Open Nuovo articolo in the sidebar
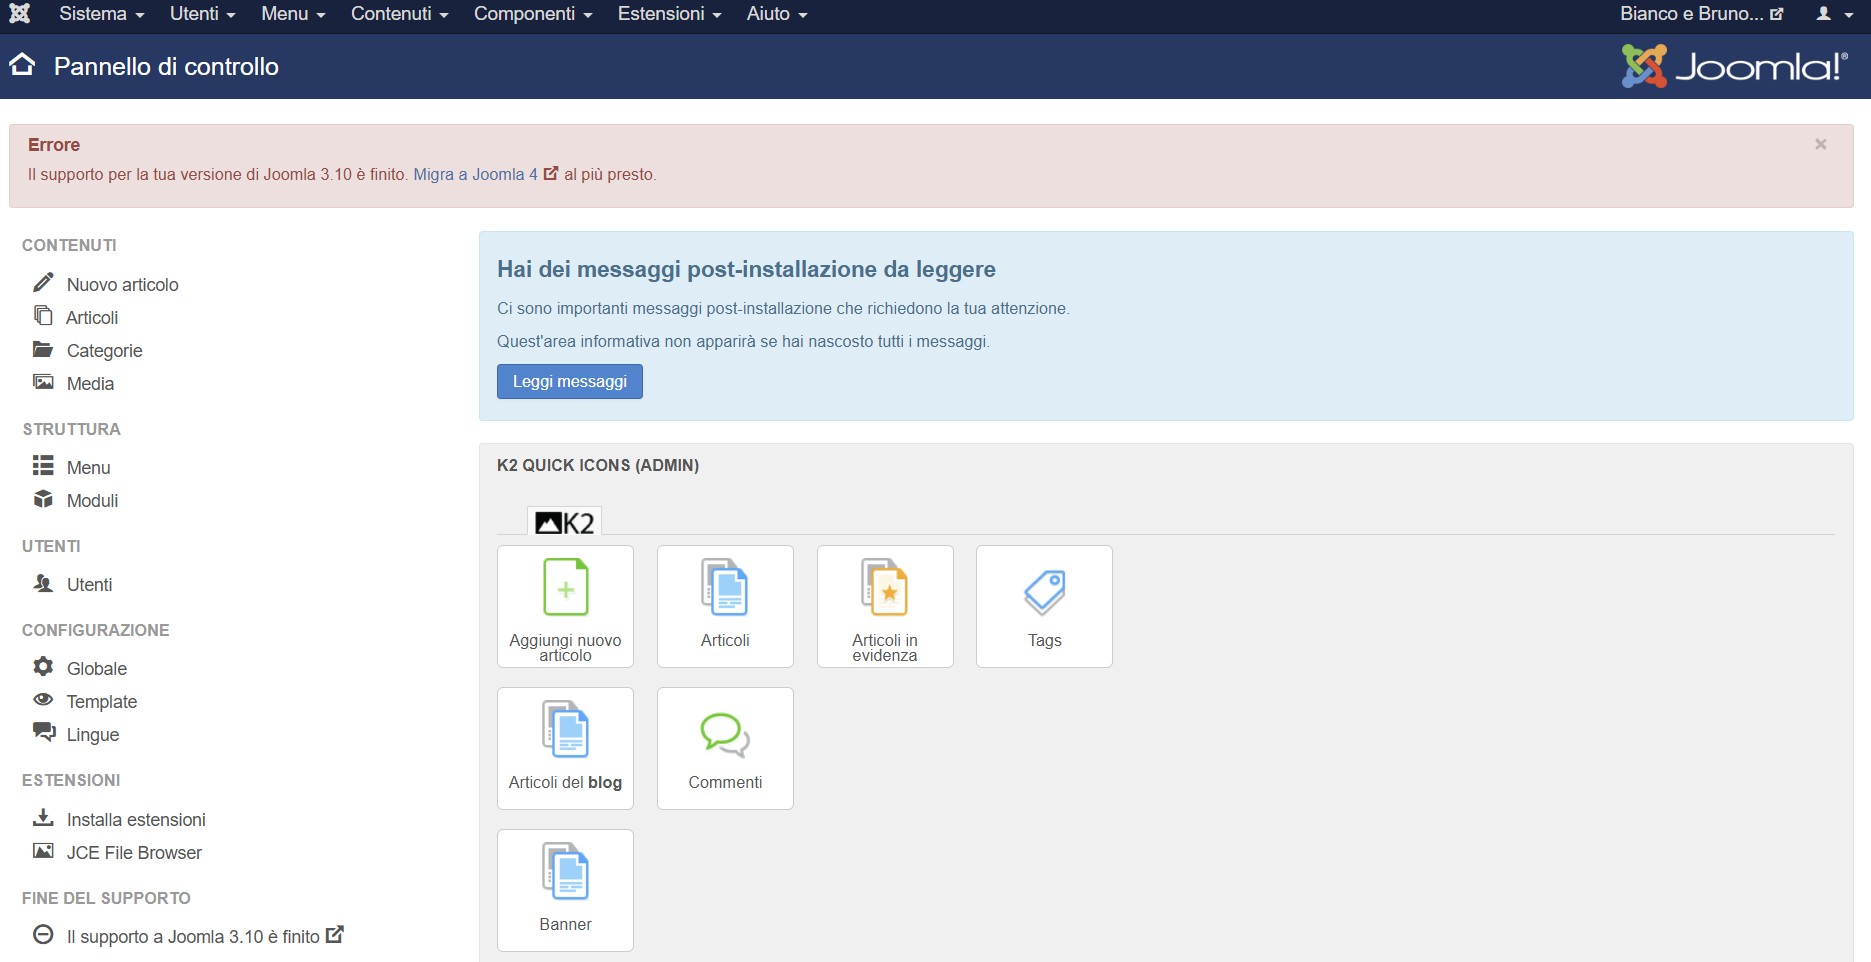Viewport: 1871px width, 962px height. pos(123,284)
